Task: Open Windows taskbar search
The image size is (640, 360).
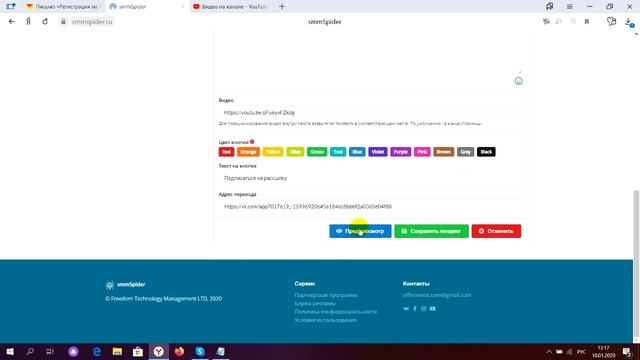Action: pyautogui.click(x=30, y=351)
